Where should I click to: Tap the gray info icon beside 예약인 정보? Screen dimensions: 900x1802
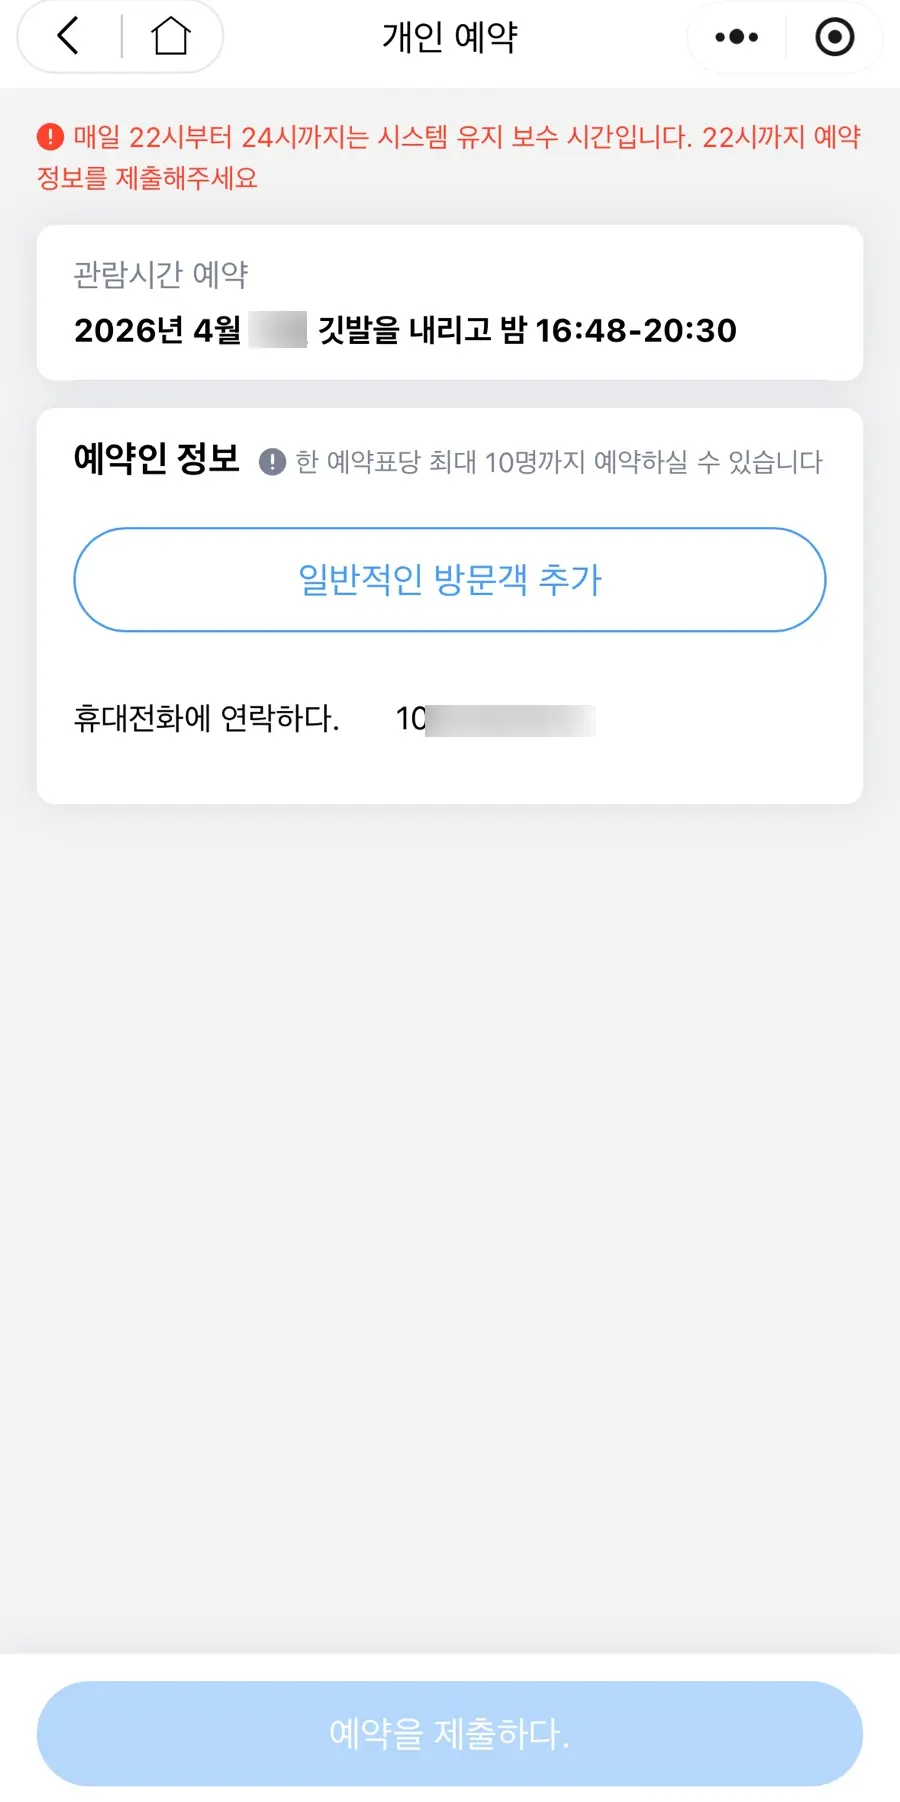tap(272, 462)
